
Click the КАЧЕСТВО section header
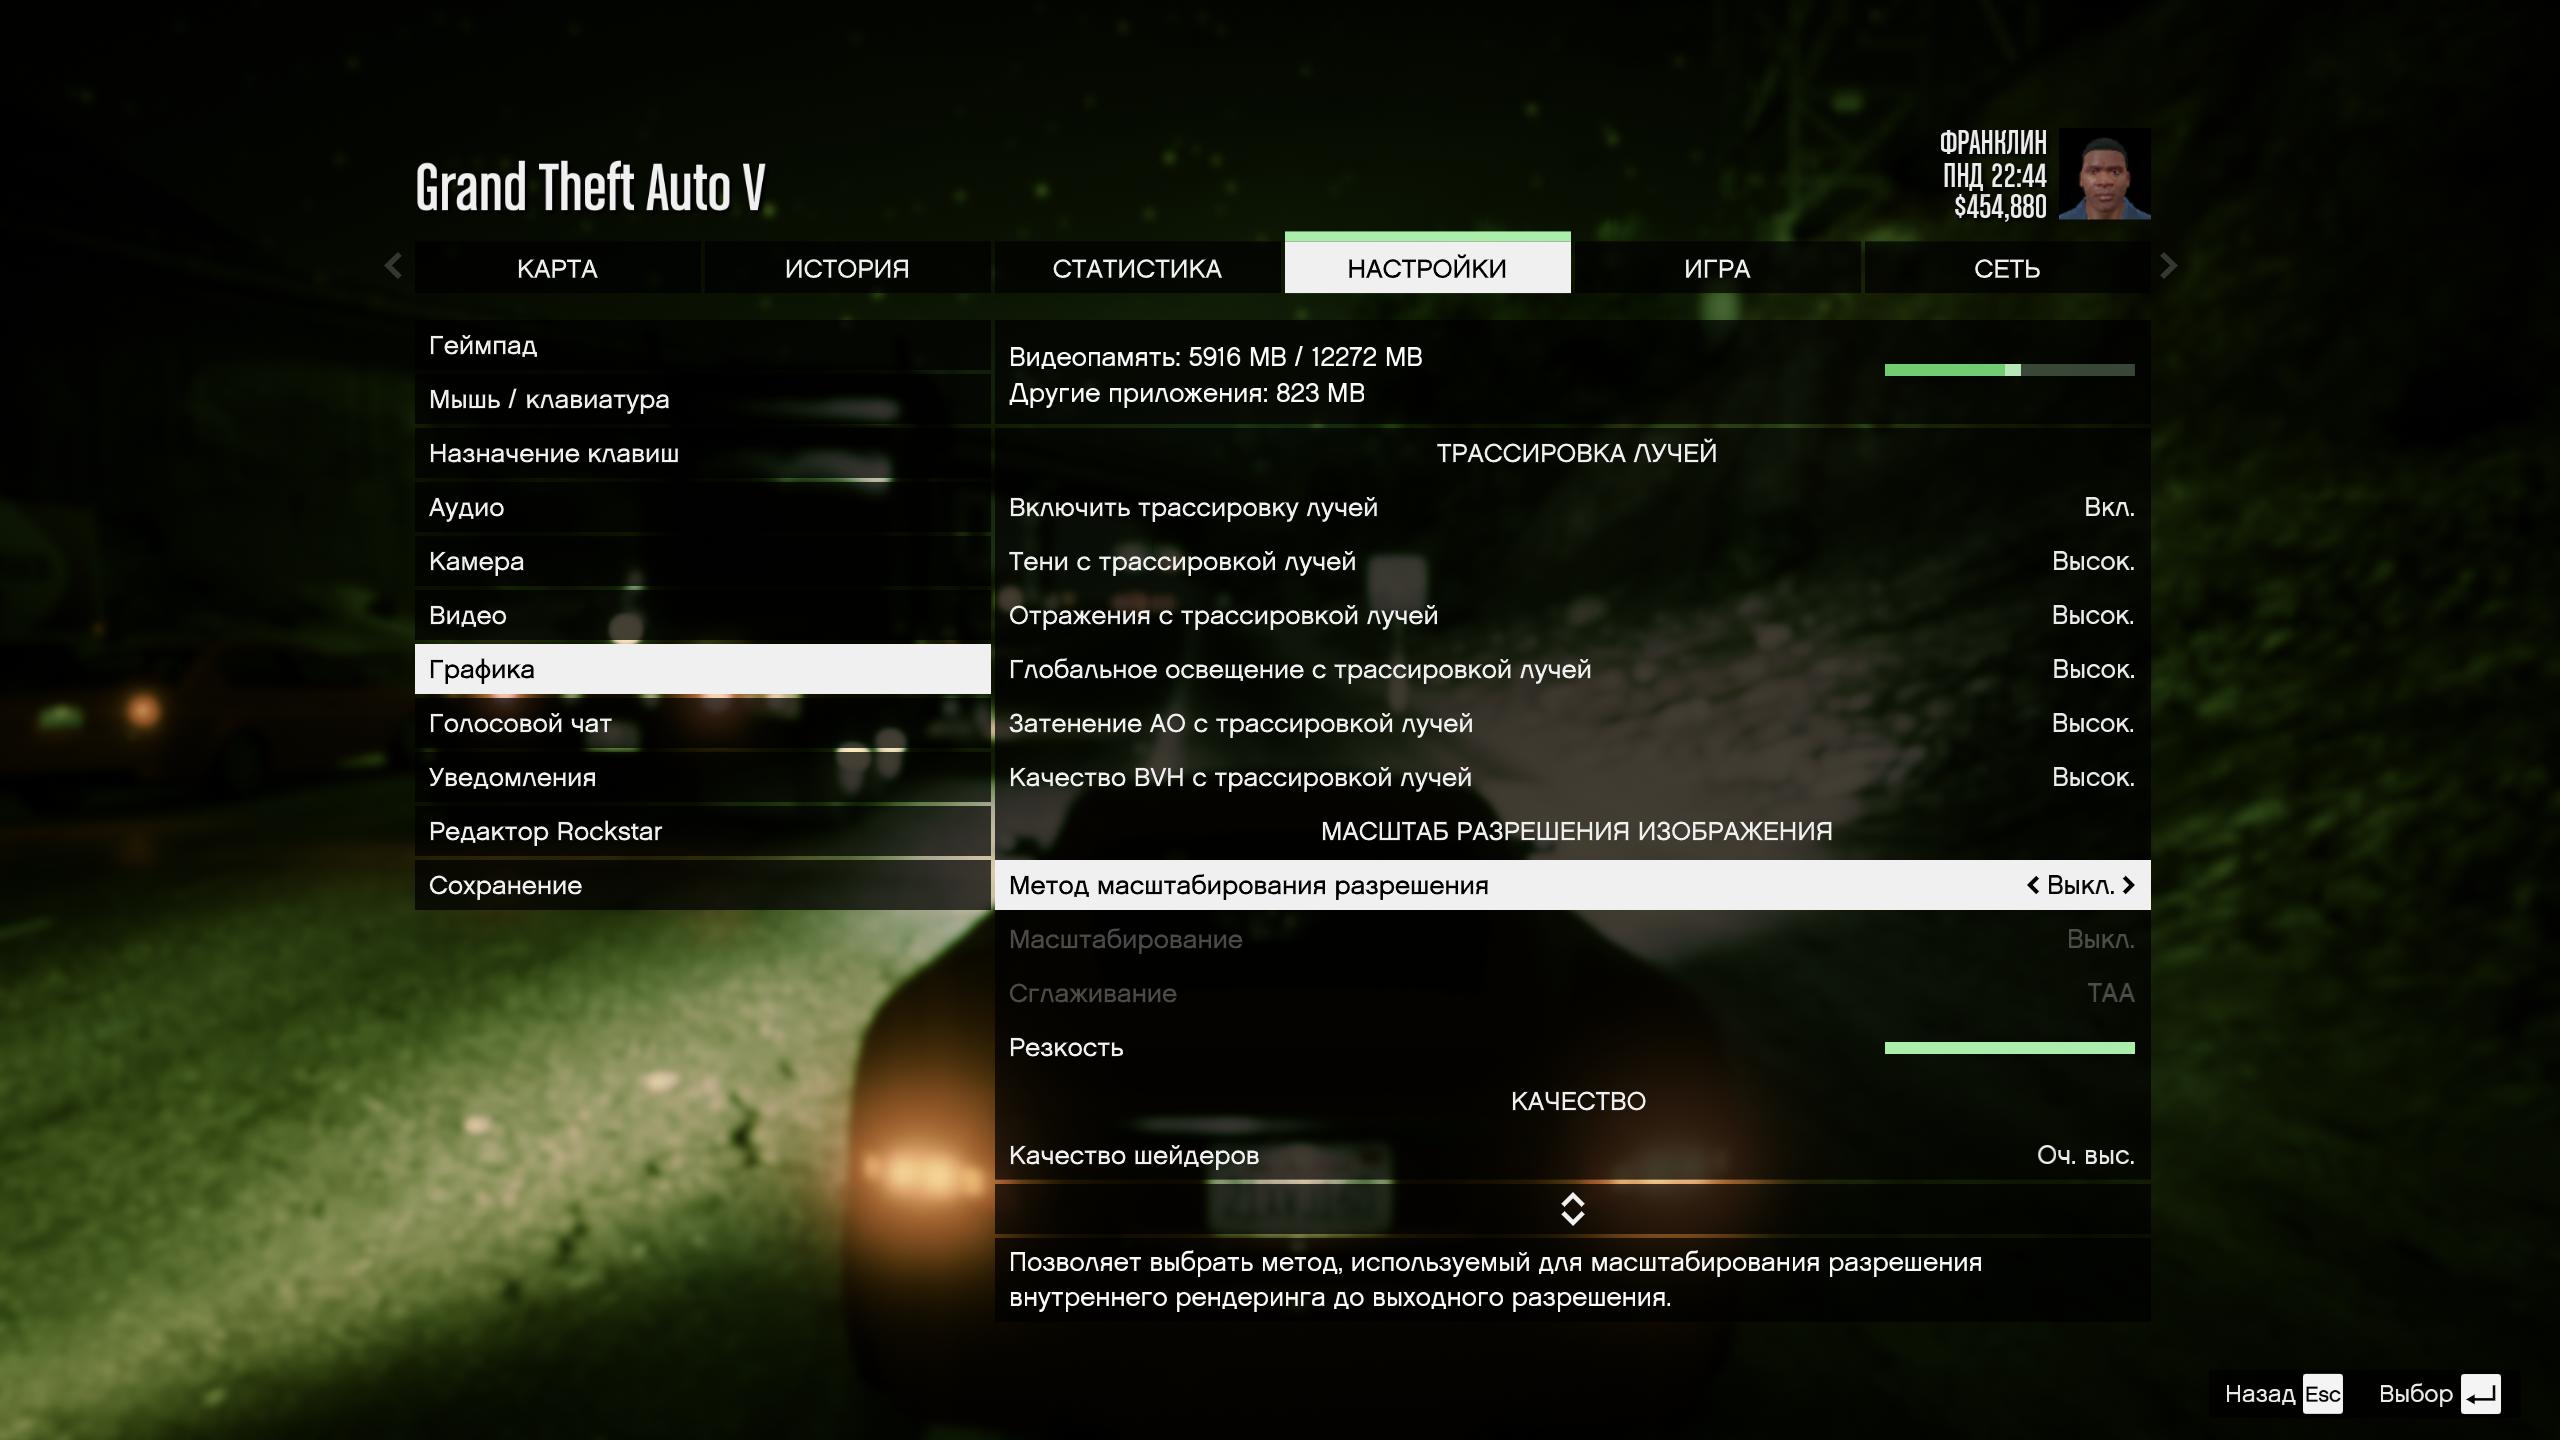click(1578, 1101)
